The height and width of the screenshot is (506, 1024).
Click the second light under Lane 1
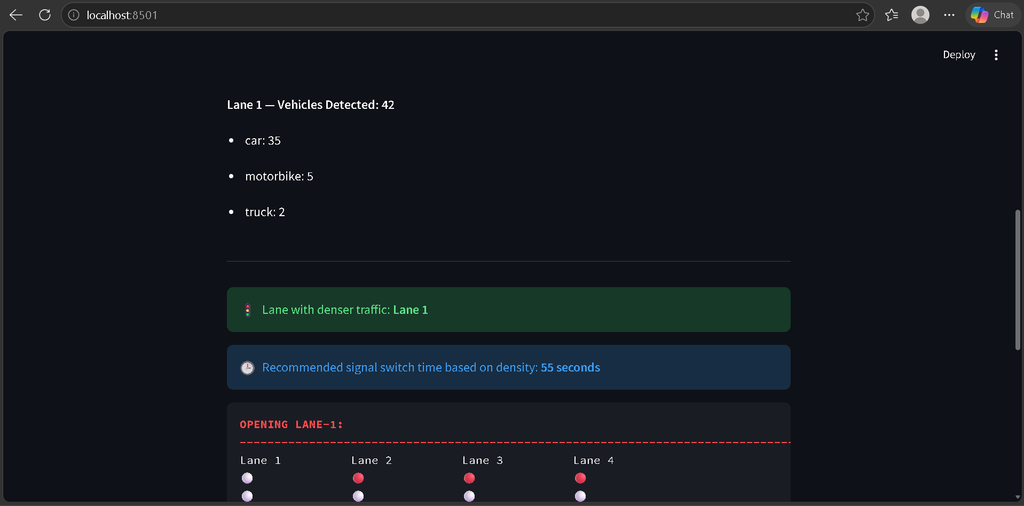coord(247,496)
